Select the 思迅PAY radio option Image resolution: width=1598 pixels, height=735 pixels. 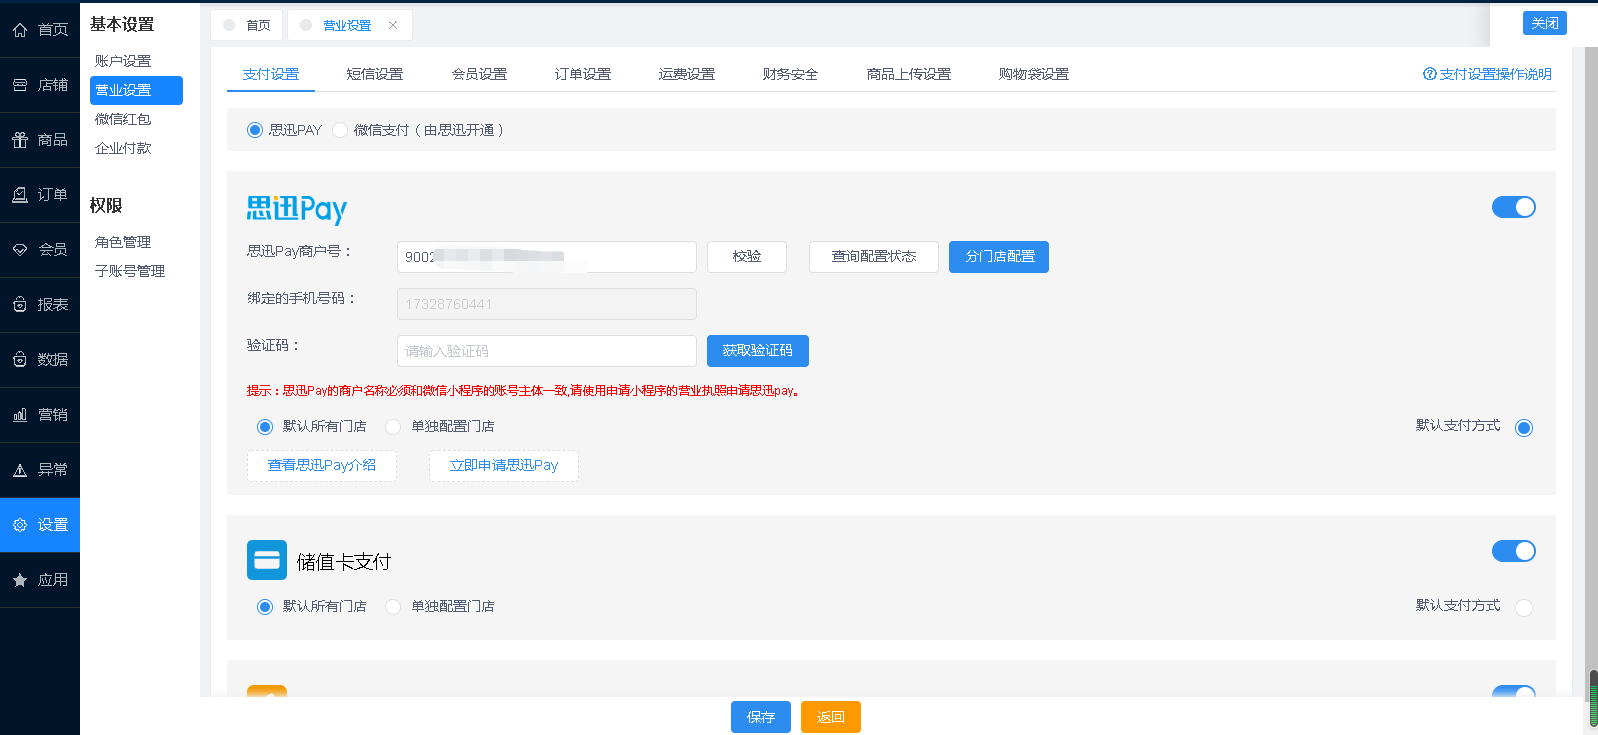coord(255,130)
